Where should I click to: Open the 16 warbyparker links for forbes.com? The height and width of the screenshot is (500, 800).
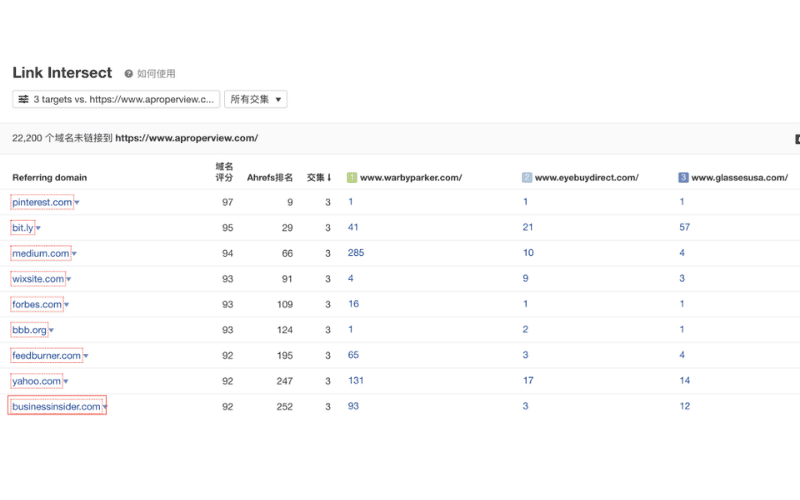pyautogui.click(x=354, y=304)
